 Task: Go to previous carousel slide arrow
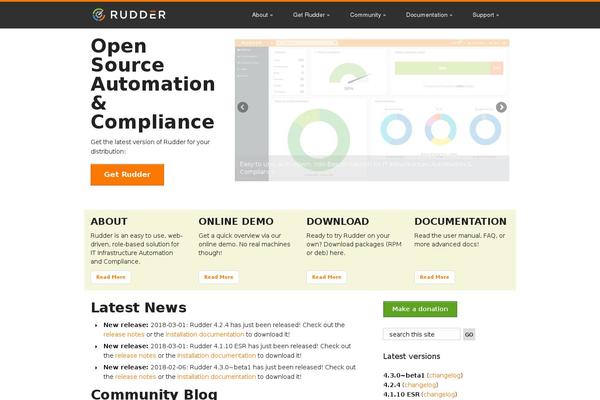click(243, 107)
